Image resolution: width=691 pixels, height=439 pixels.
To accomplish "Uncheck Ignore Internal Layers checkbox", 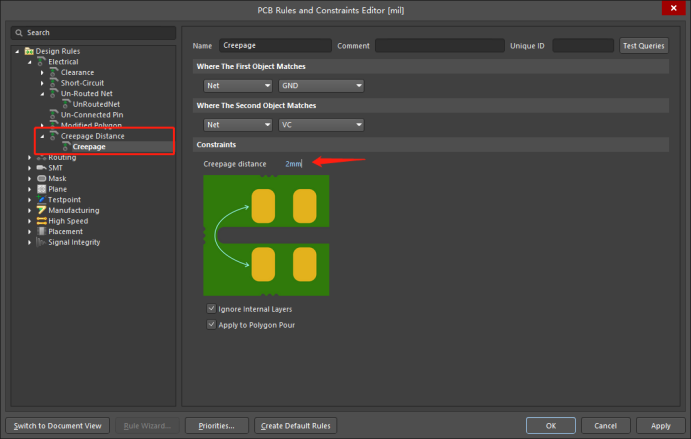I will (211, 309).
